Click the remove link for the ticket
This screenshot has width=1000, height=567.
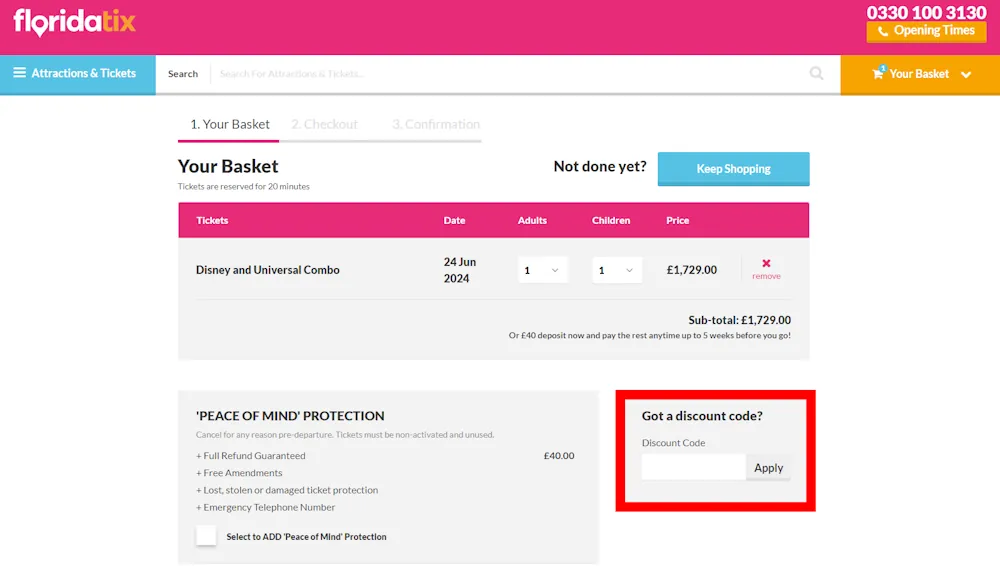click(766, 276)
